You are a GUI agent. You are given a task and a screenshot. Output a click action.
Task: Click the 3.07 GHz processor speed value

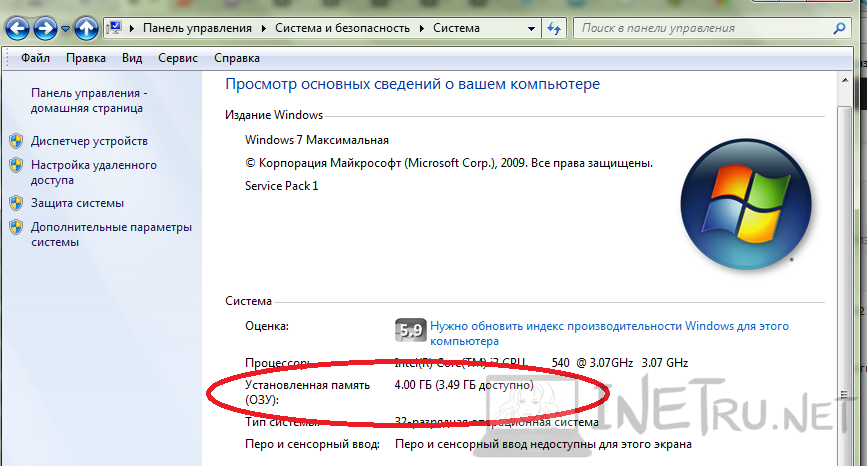tap(665, 363)
